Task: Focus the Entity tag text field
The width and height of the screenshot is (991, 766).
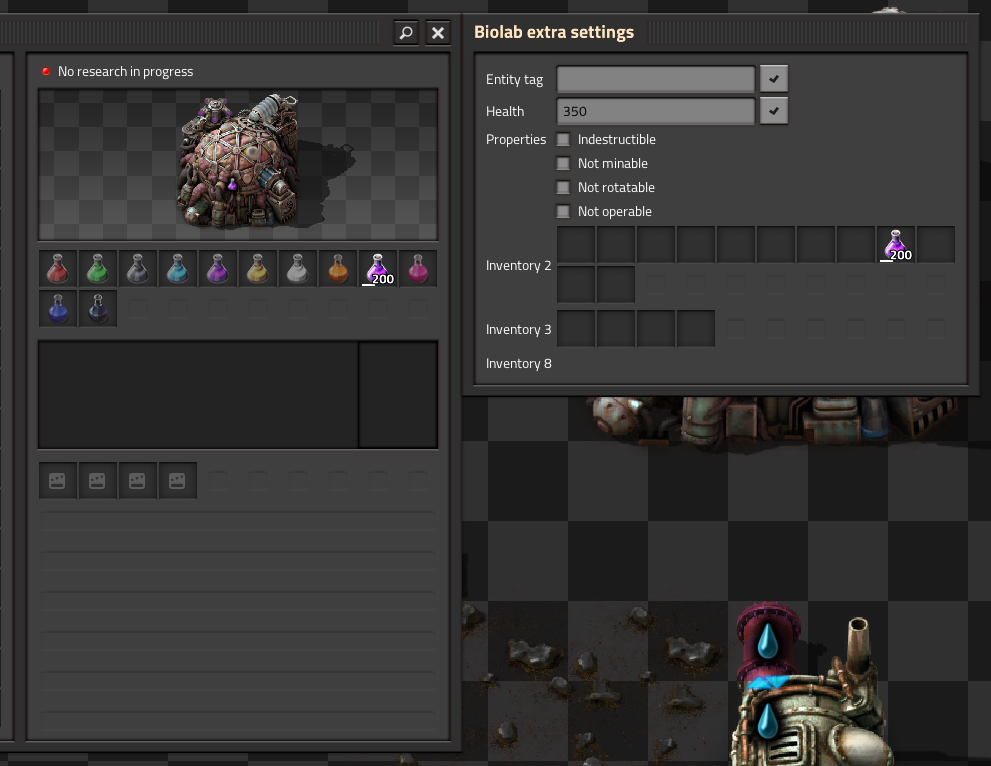Action: [655, 79]
